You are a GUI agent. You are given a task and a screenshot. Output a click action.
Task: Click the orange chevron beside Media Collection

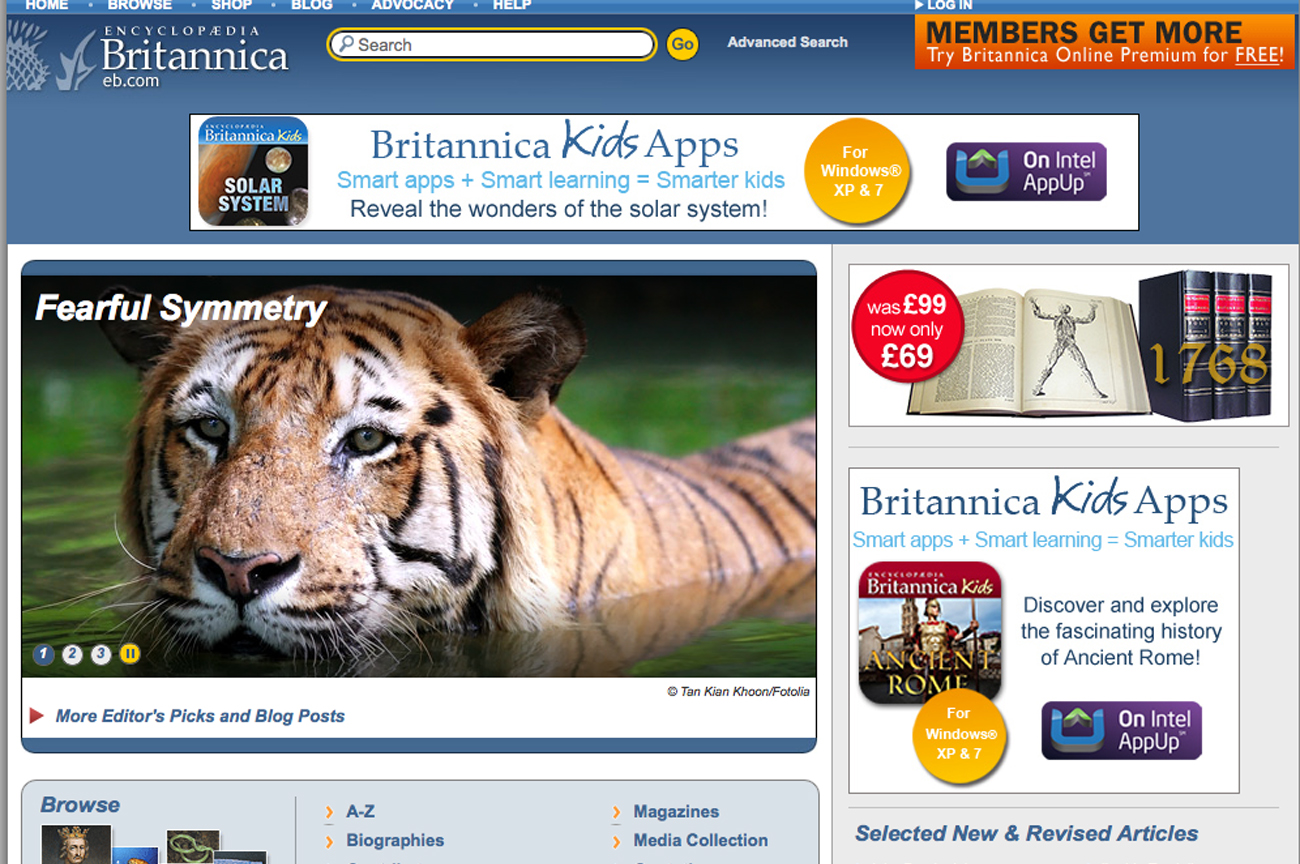(x=617, y=841)
